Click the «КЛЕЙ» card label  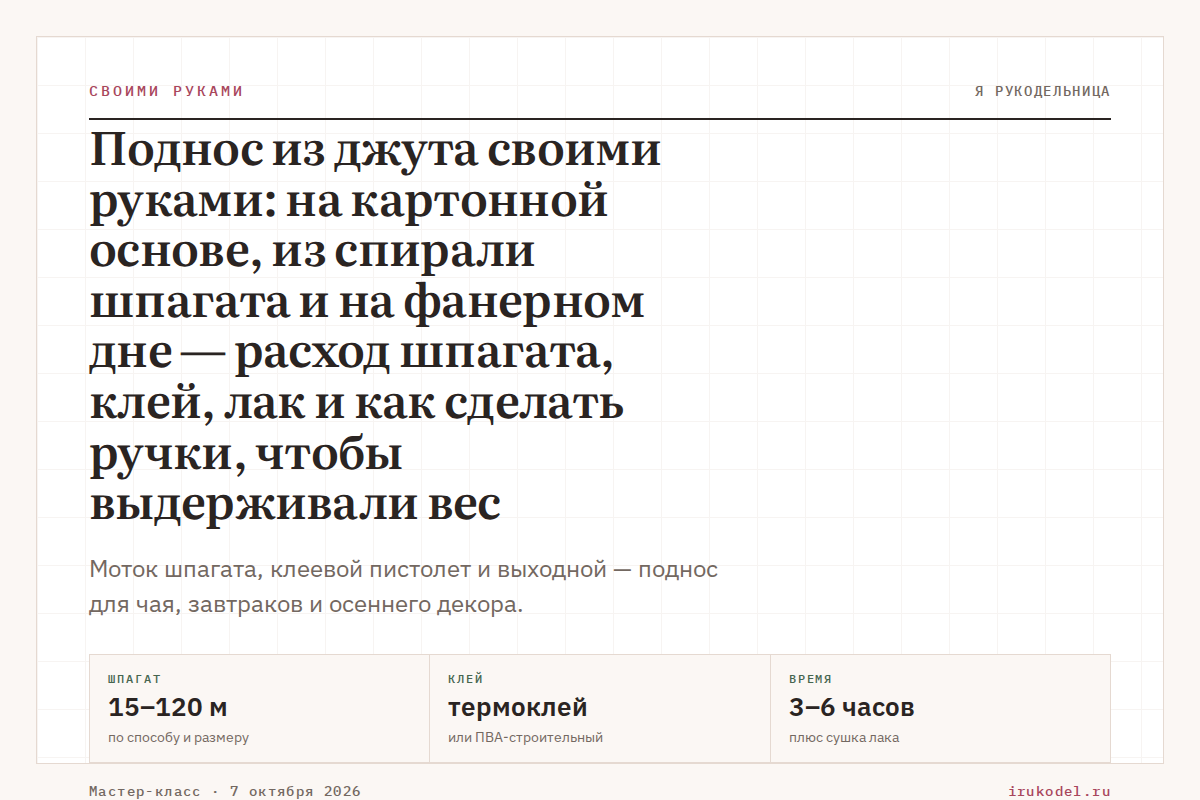pyautogui.click(x=466, y=679)
